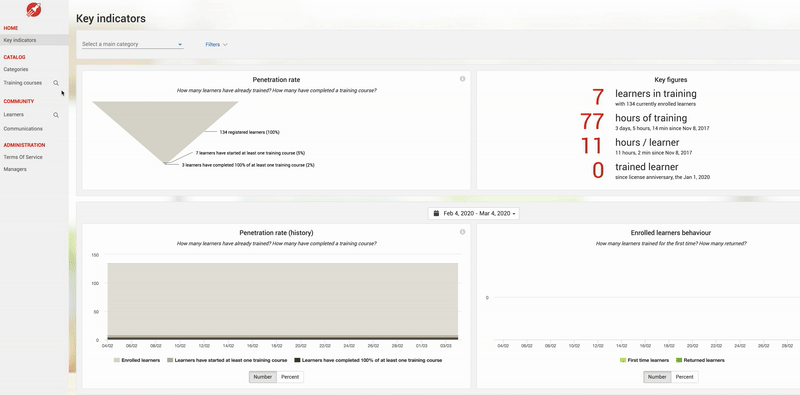Image resolution: width=800 pixels, height=395 pixels.
Task: Click the red number 77
Action: coord(592,121)
